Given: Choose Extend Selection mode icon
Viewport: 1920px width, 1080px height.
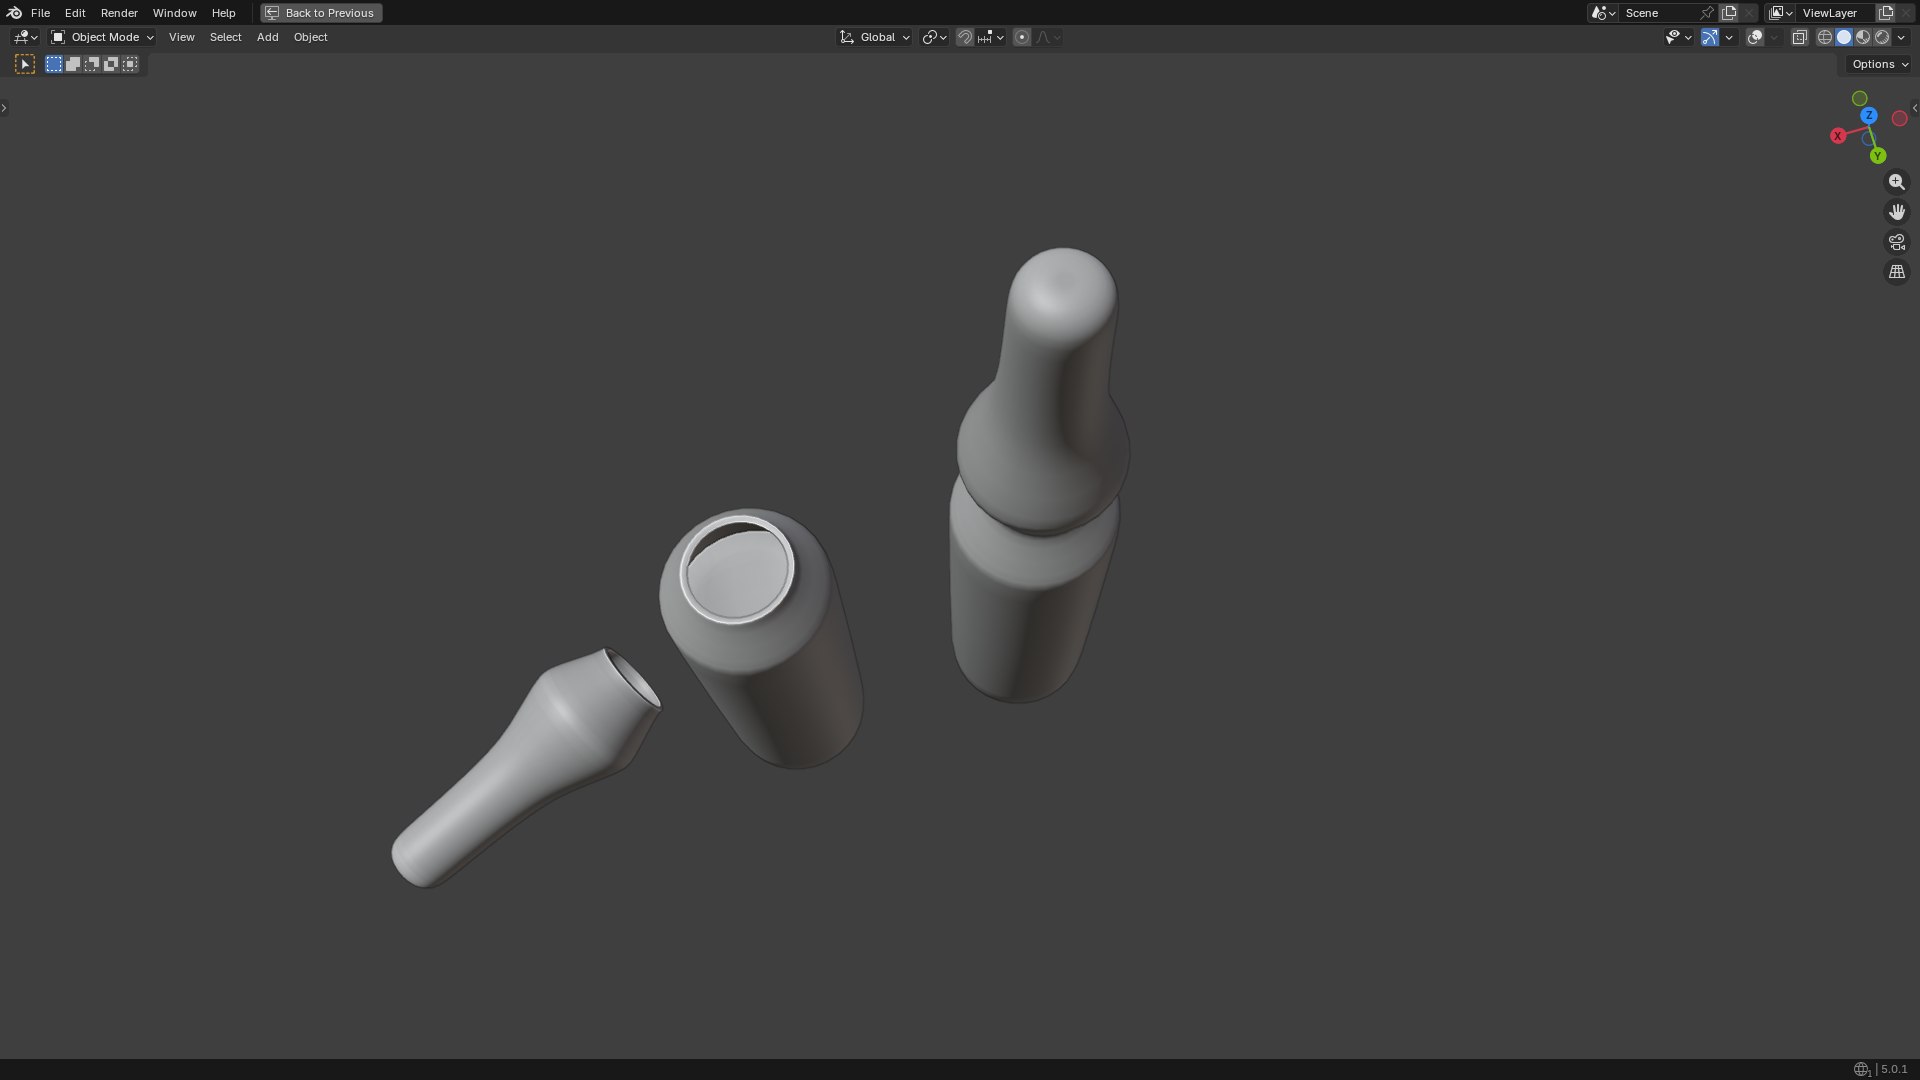Looking at the screenshot, I should [73, 64].
